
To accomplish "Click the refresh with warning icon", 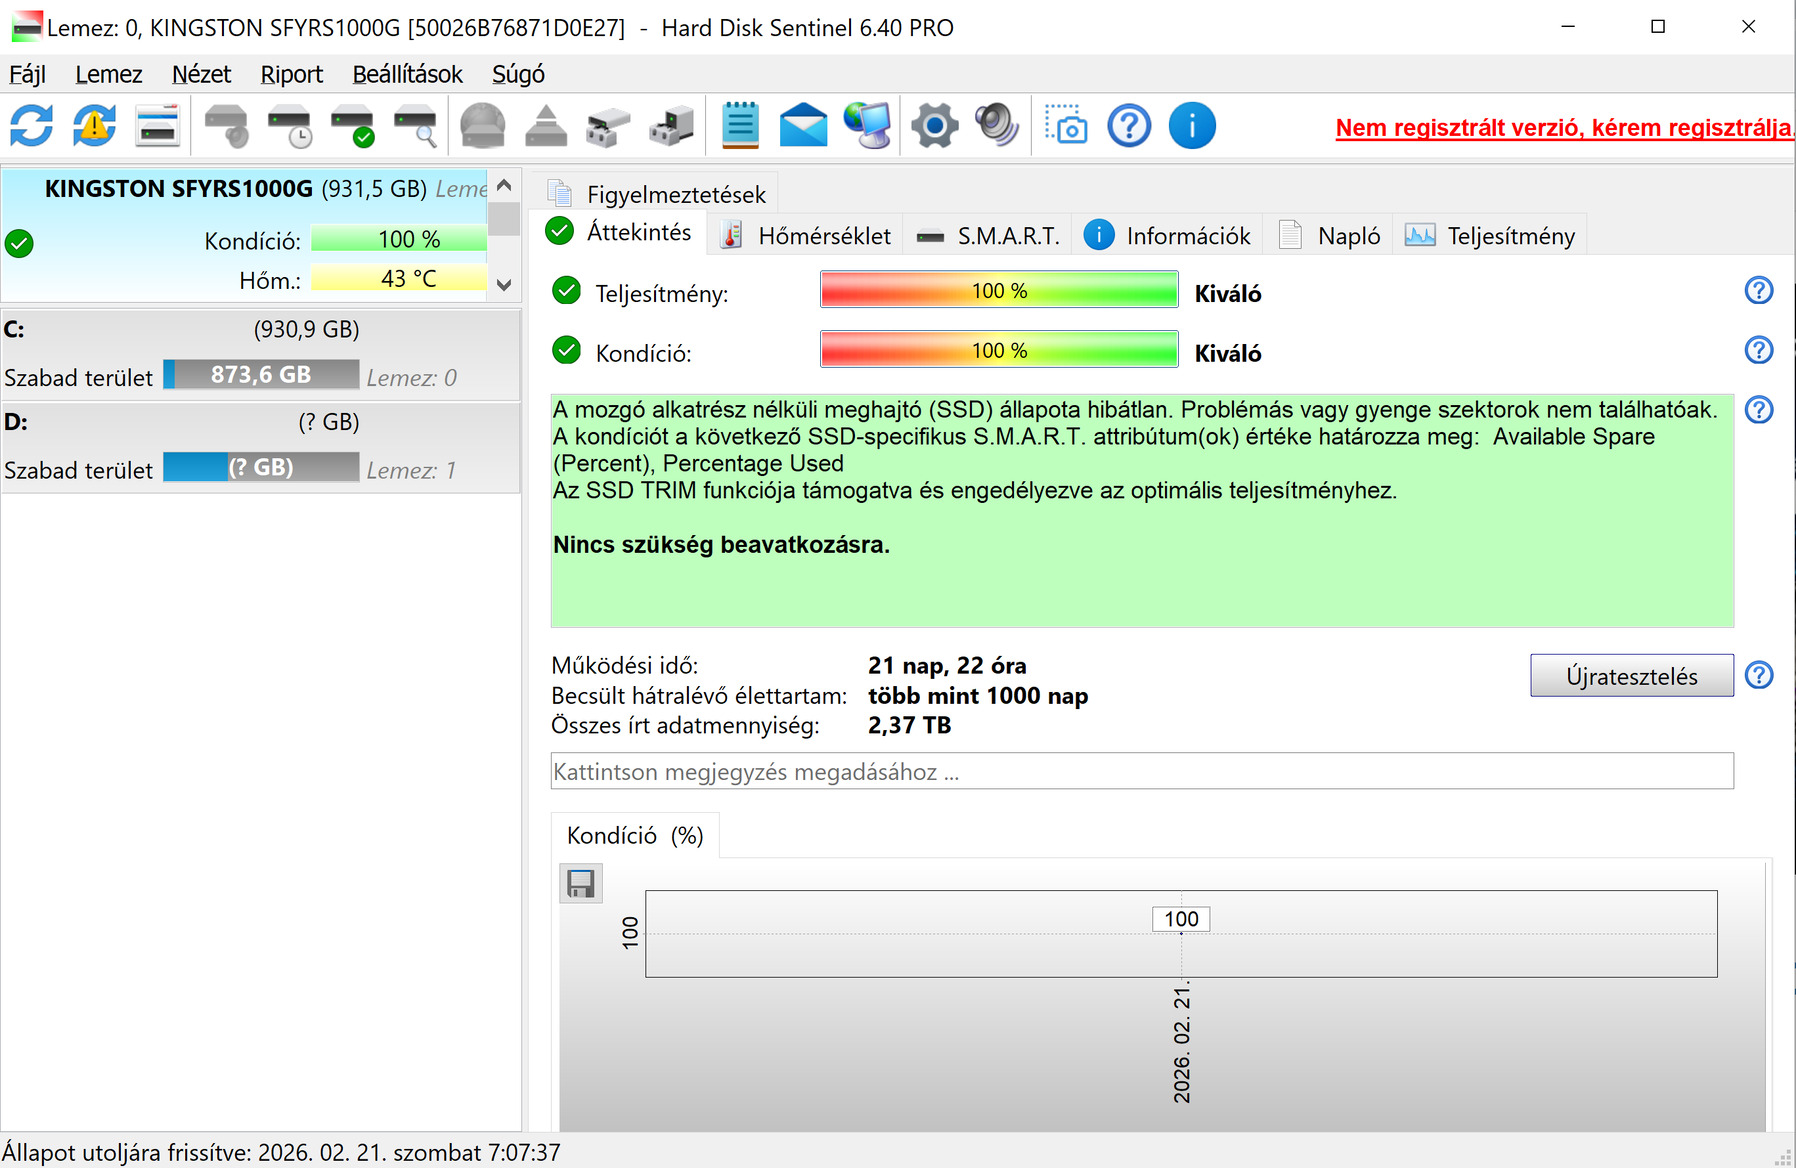I will point(94,126).
